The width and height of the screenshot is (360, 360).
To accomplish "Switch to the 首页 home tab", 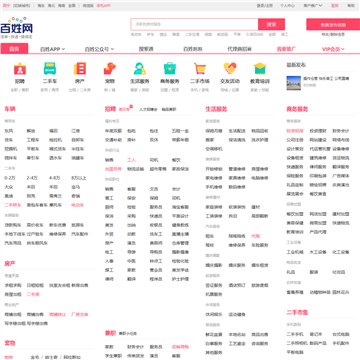I will 14,49.
